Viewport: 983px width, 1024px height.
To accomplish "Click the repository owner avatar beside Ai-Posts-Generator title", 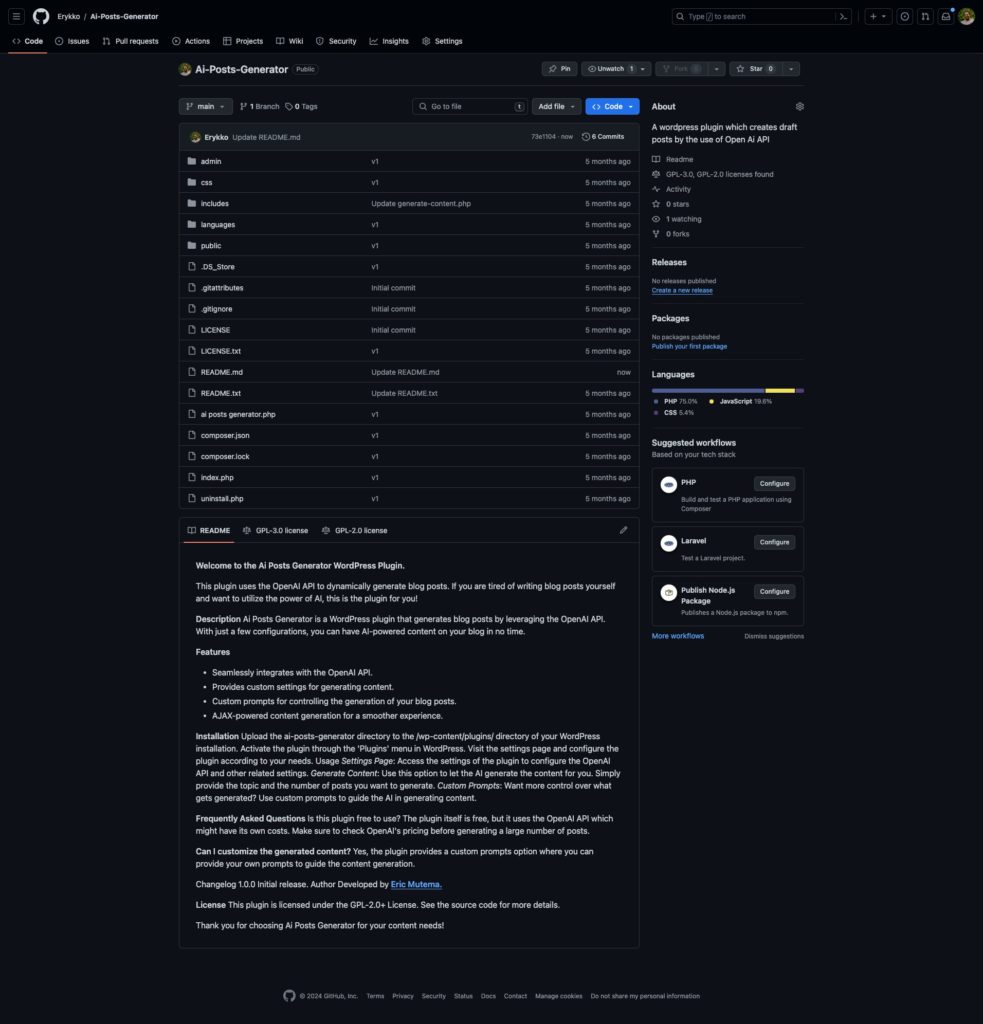I will 185,69.
